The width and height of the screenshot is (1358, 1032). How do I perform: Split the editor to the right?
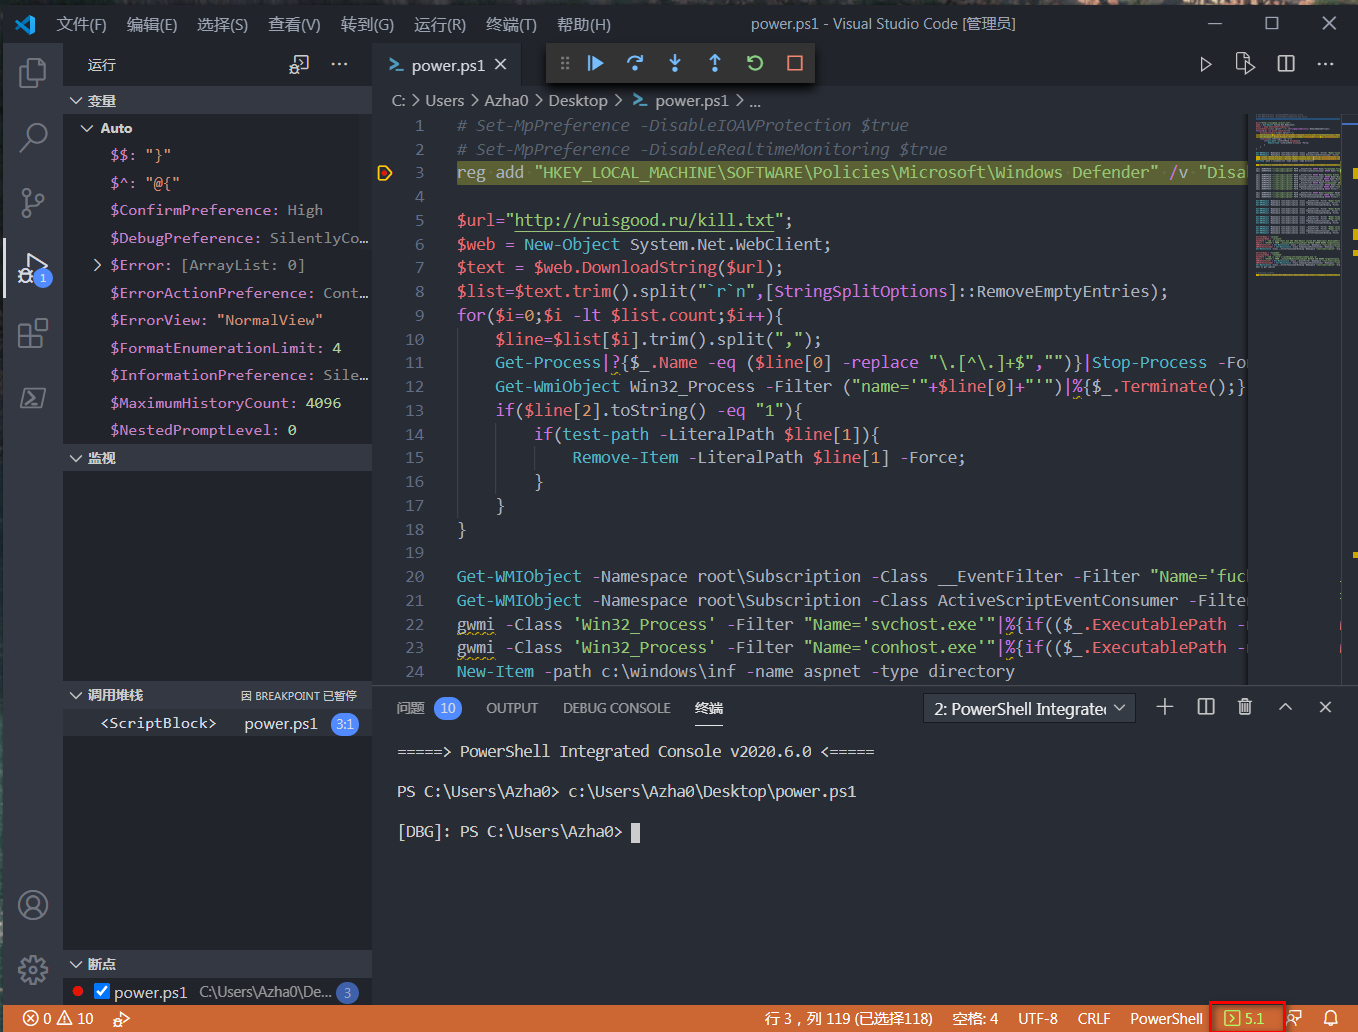point(1286,64)
